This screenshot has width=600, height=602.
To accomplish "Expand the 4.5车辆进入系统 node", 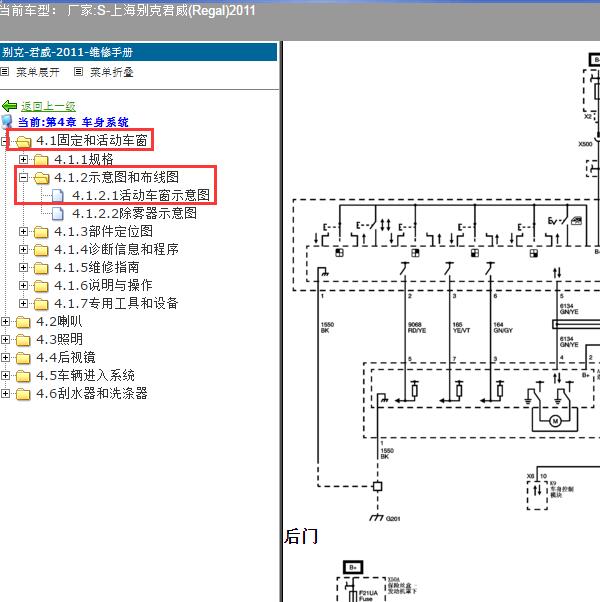I will pyautogui.click(x=5, y=375).
